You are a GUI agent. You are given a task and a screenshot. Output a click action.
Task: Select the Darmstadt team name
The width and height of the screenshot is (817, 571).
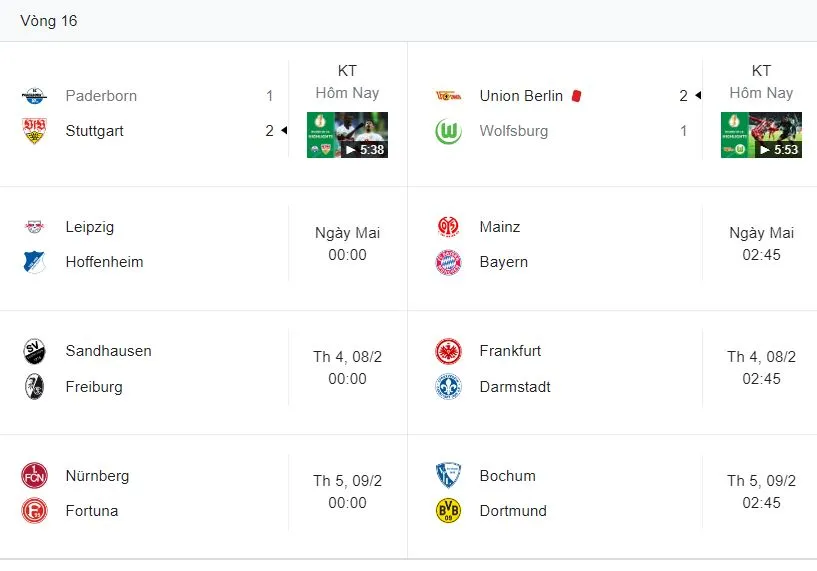515,387
